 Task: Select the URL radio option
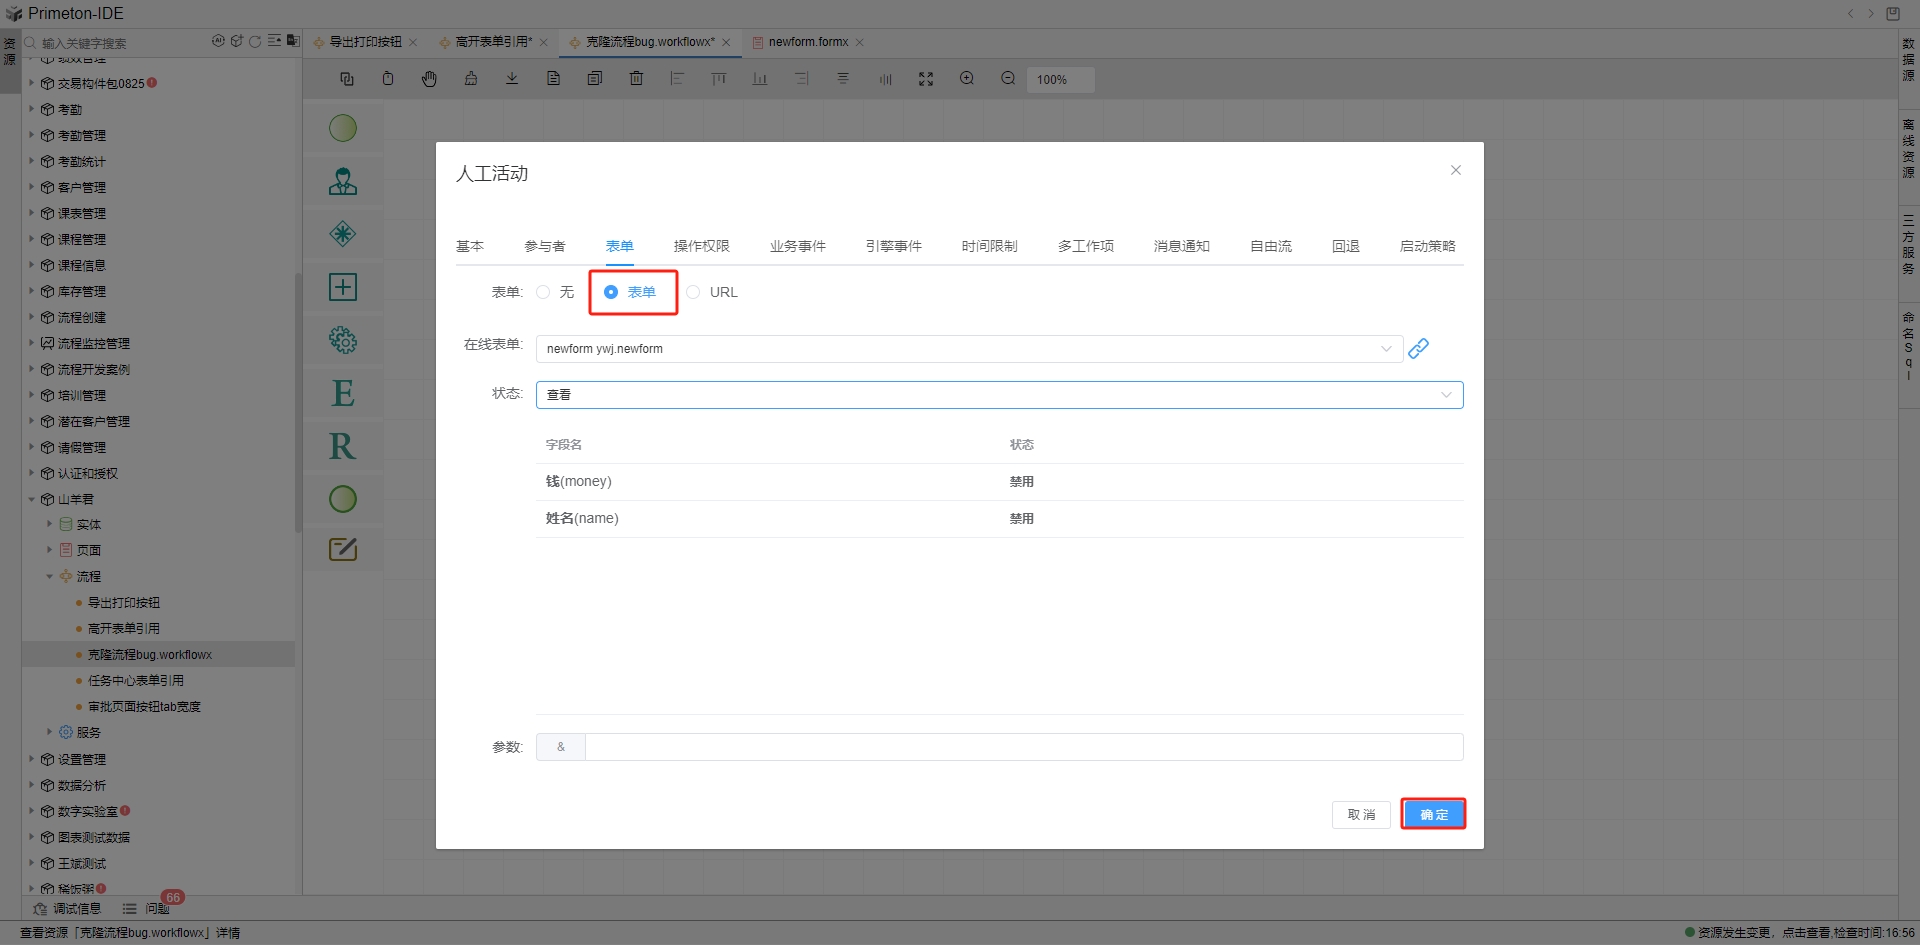pos(693,292)
